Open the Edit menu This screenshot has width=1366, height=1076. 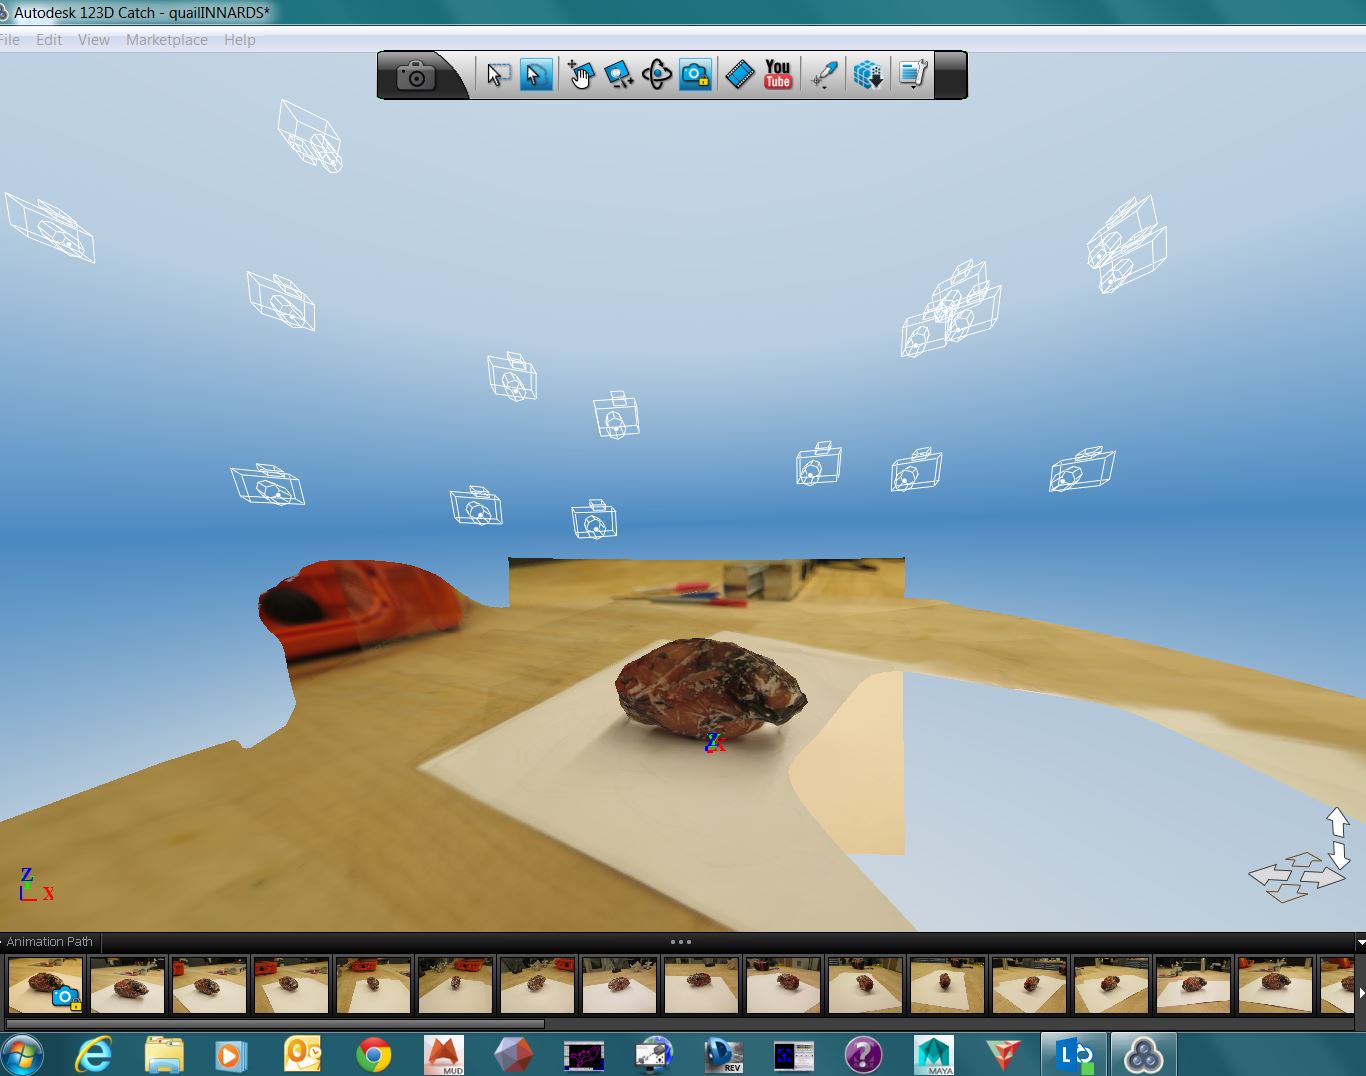pyautogui.click(x=49, y=40)
